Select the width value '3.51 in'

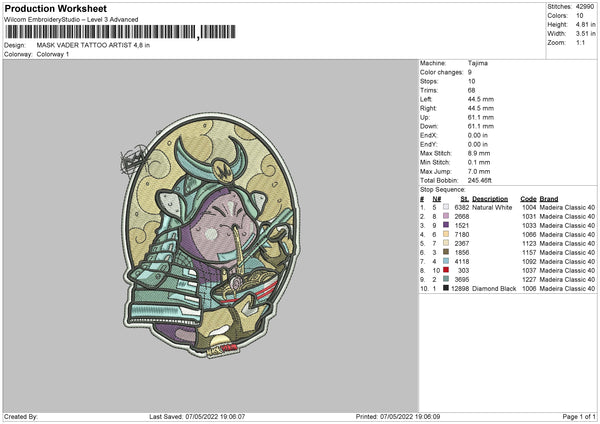(585, 34)
